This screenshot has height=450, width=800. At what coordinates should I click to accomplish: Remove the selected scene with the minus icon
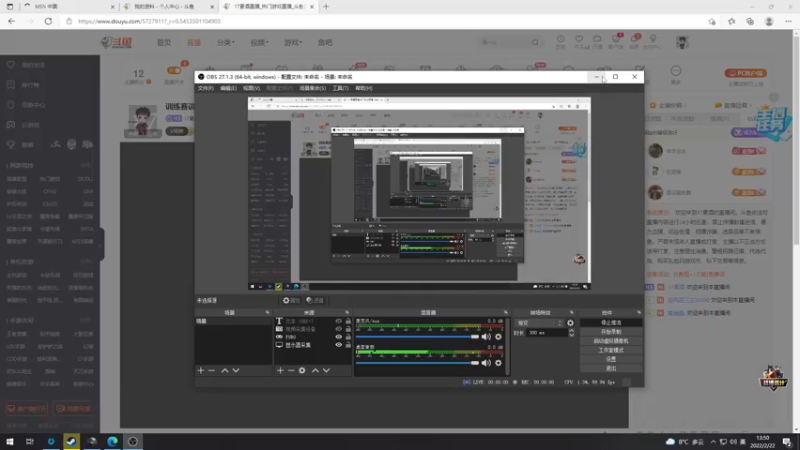click(212, 370)
